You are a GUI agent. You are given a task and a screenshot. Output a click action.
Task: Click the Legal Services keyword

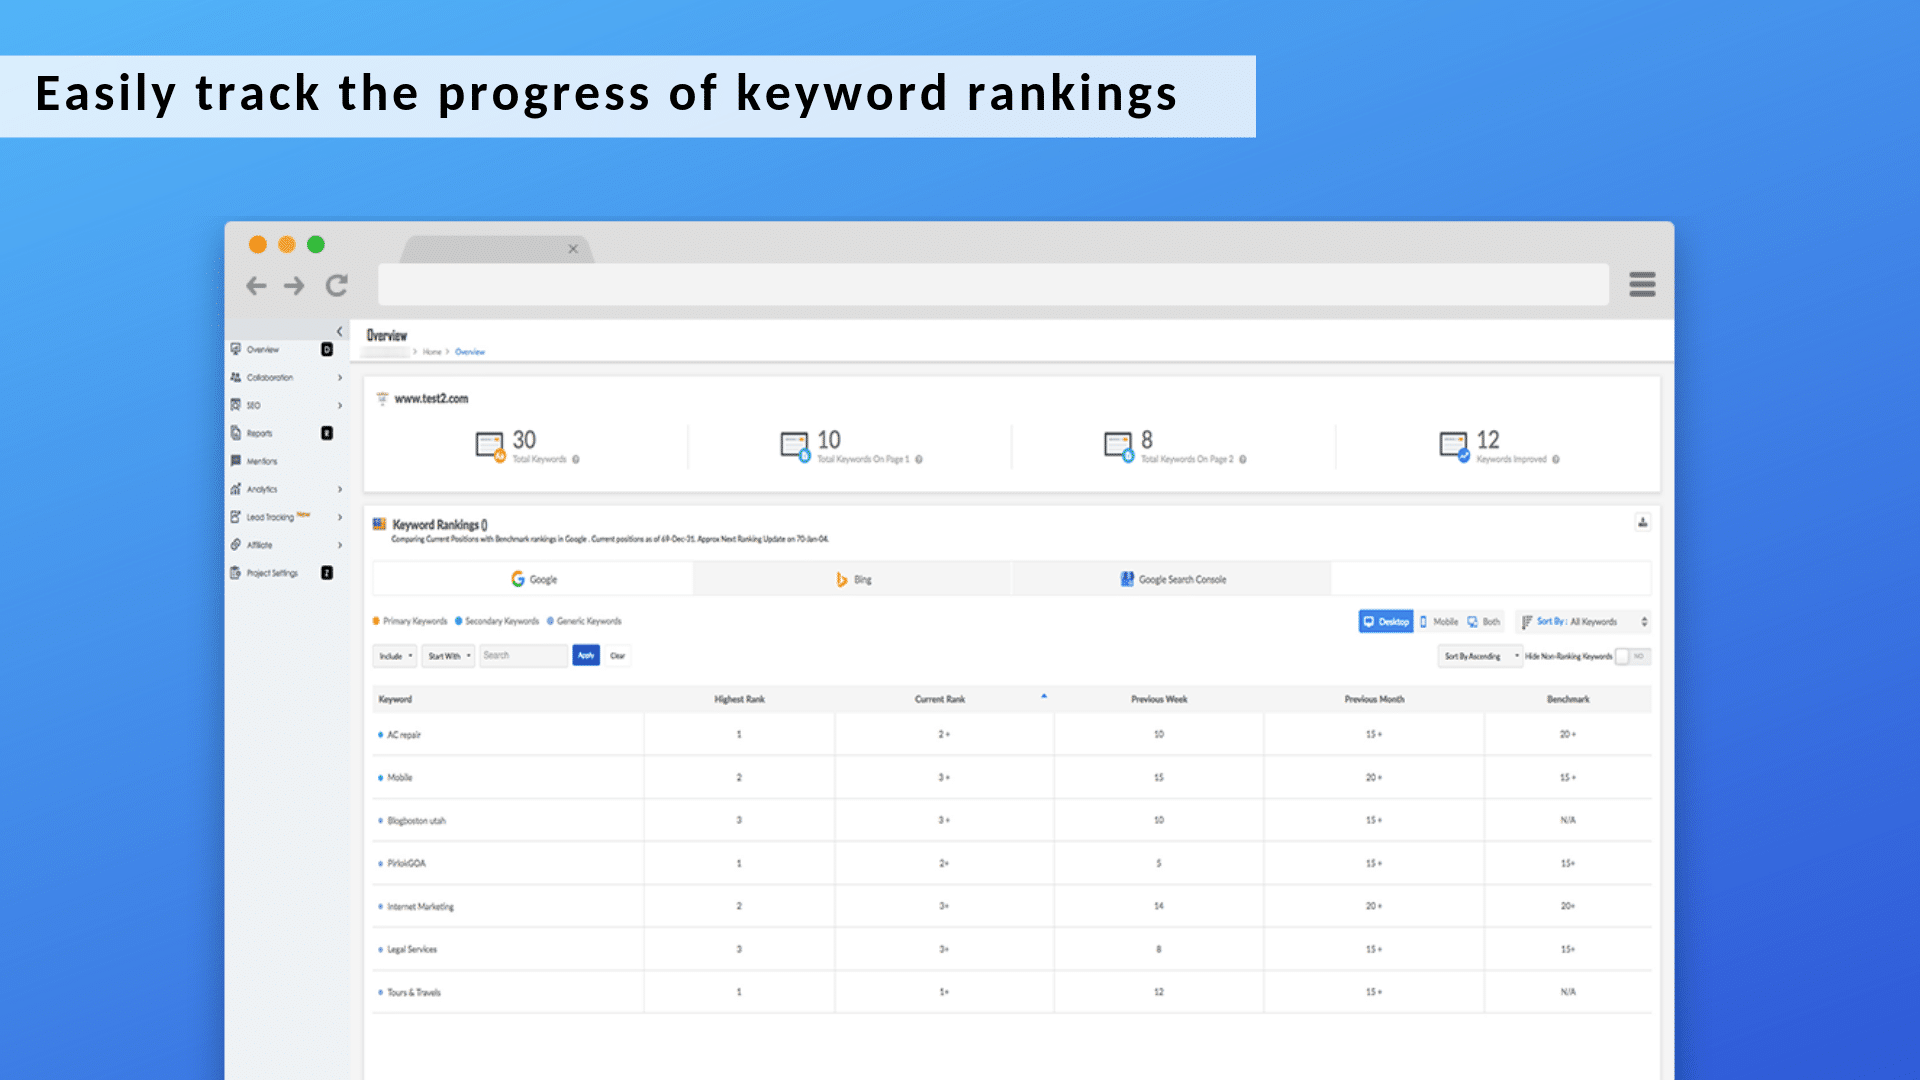(412, 950)
